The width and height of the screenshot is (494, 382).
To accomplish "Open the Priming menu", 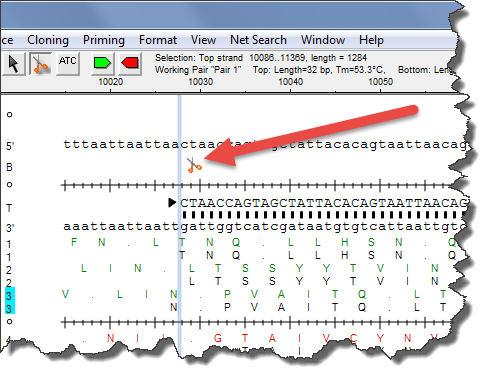I will (104, 40).
